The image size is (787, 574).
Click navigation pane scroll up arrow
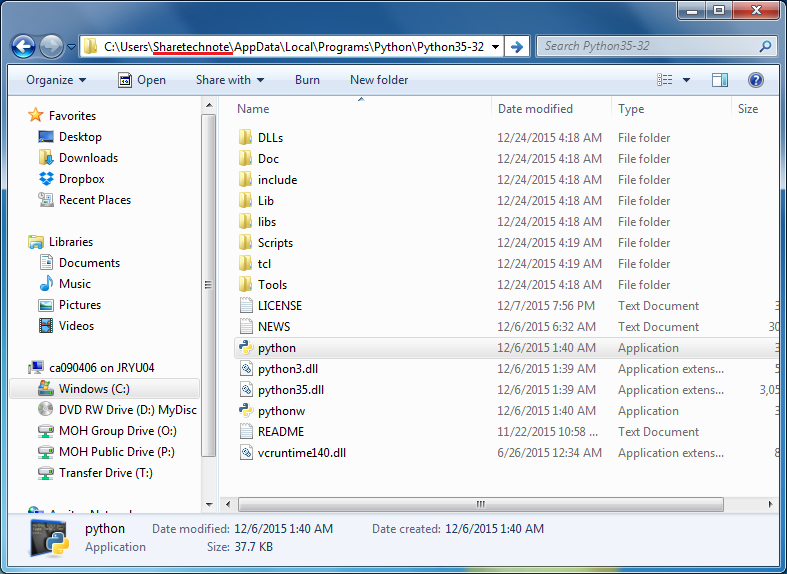point(209,105)
